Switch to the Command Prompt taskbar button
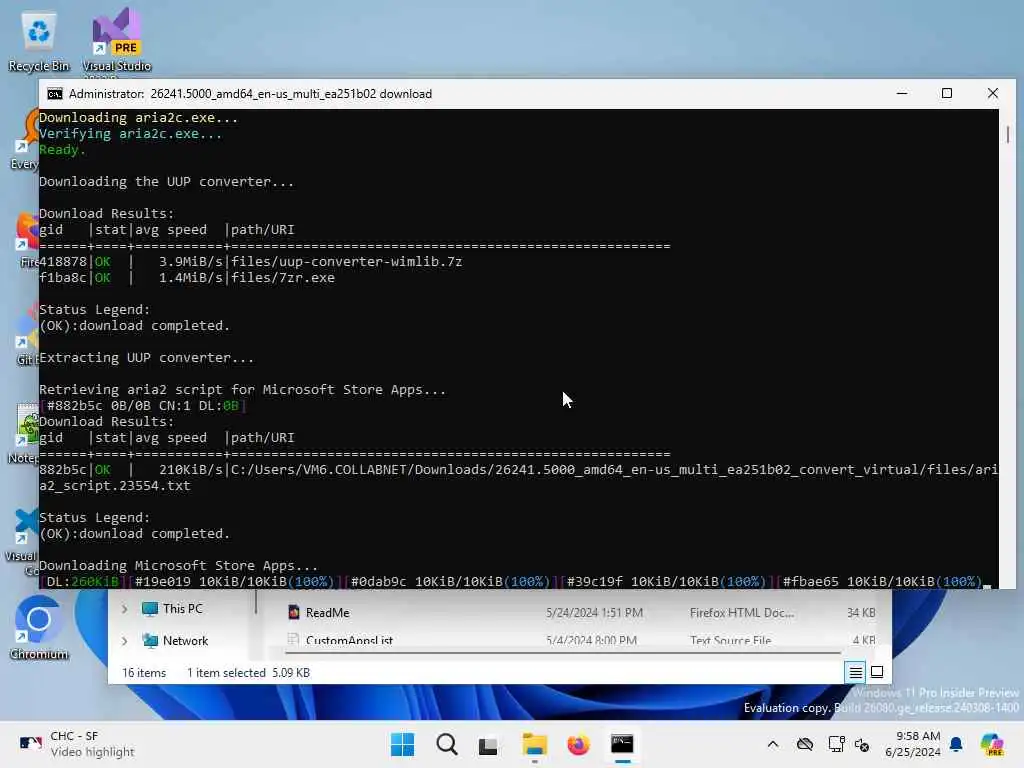Viewport: 1024px width, 768px height. click(x=622, y=744)
